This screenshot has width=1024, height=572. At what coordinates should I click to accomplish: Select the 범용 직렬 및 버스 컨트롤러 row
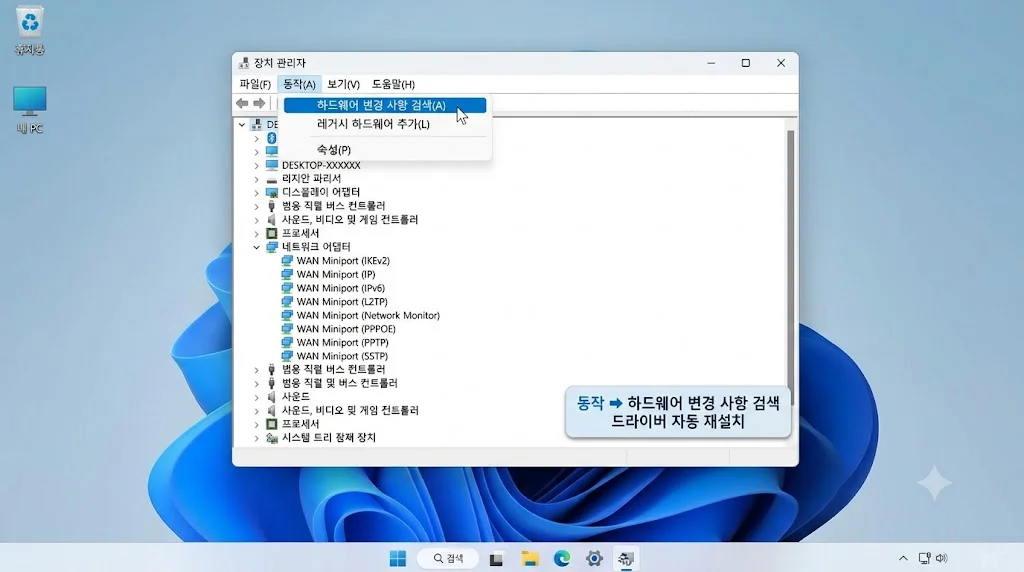click(x=340, y=383)
